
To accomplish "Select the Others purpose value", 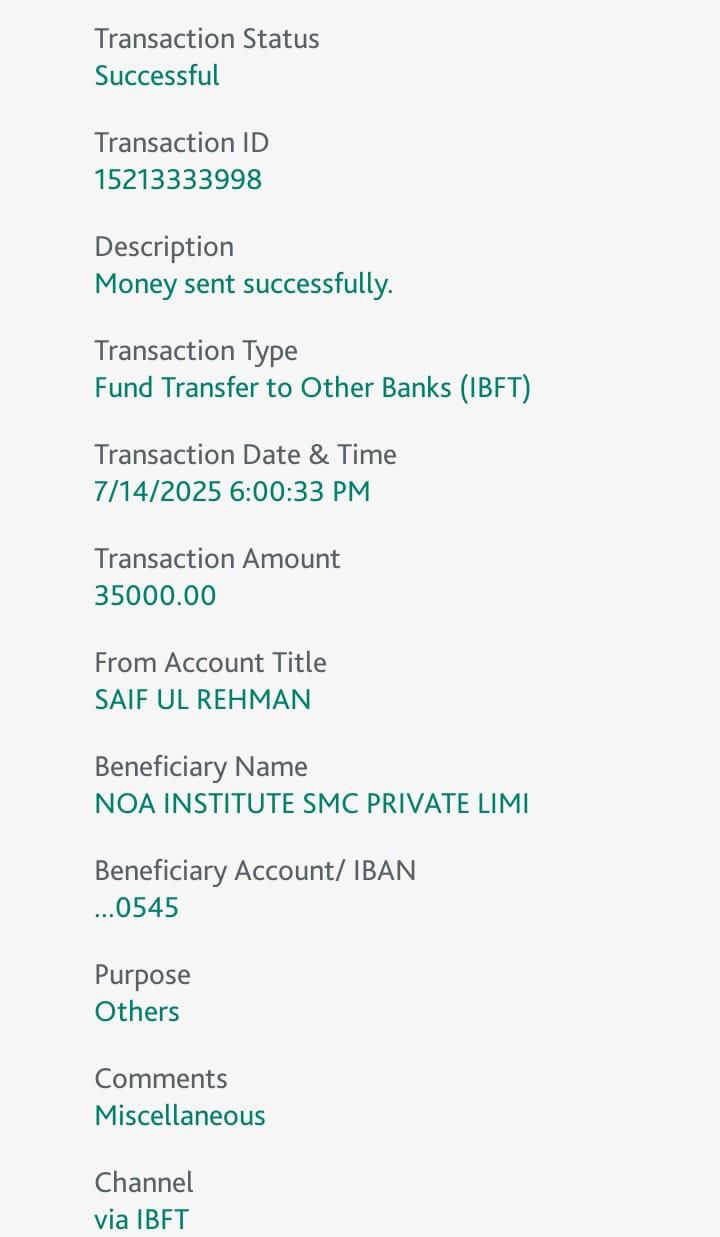I will [x=137, y=1012].
